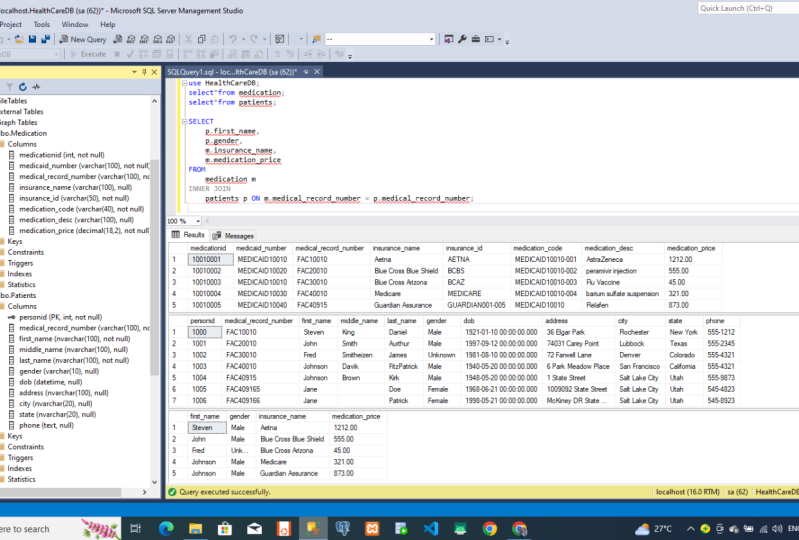Image resolution: width=799 pixels, height=540 pixels.
Task: Open the Window menu
Action: coord(75,24)
